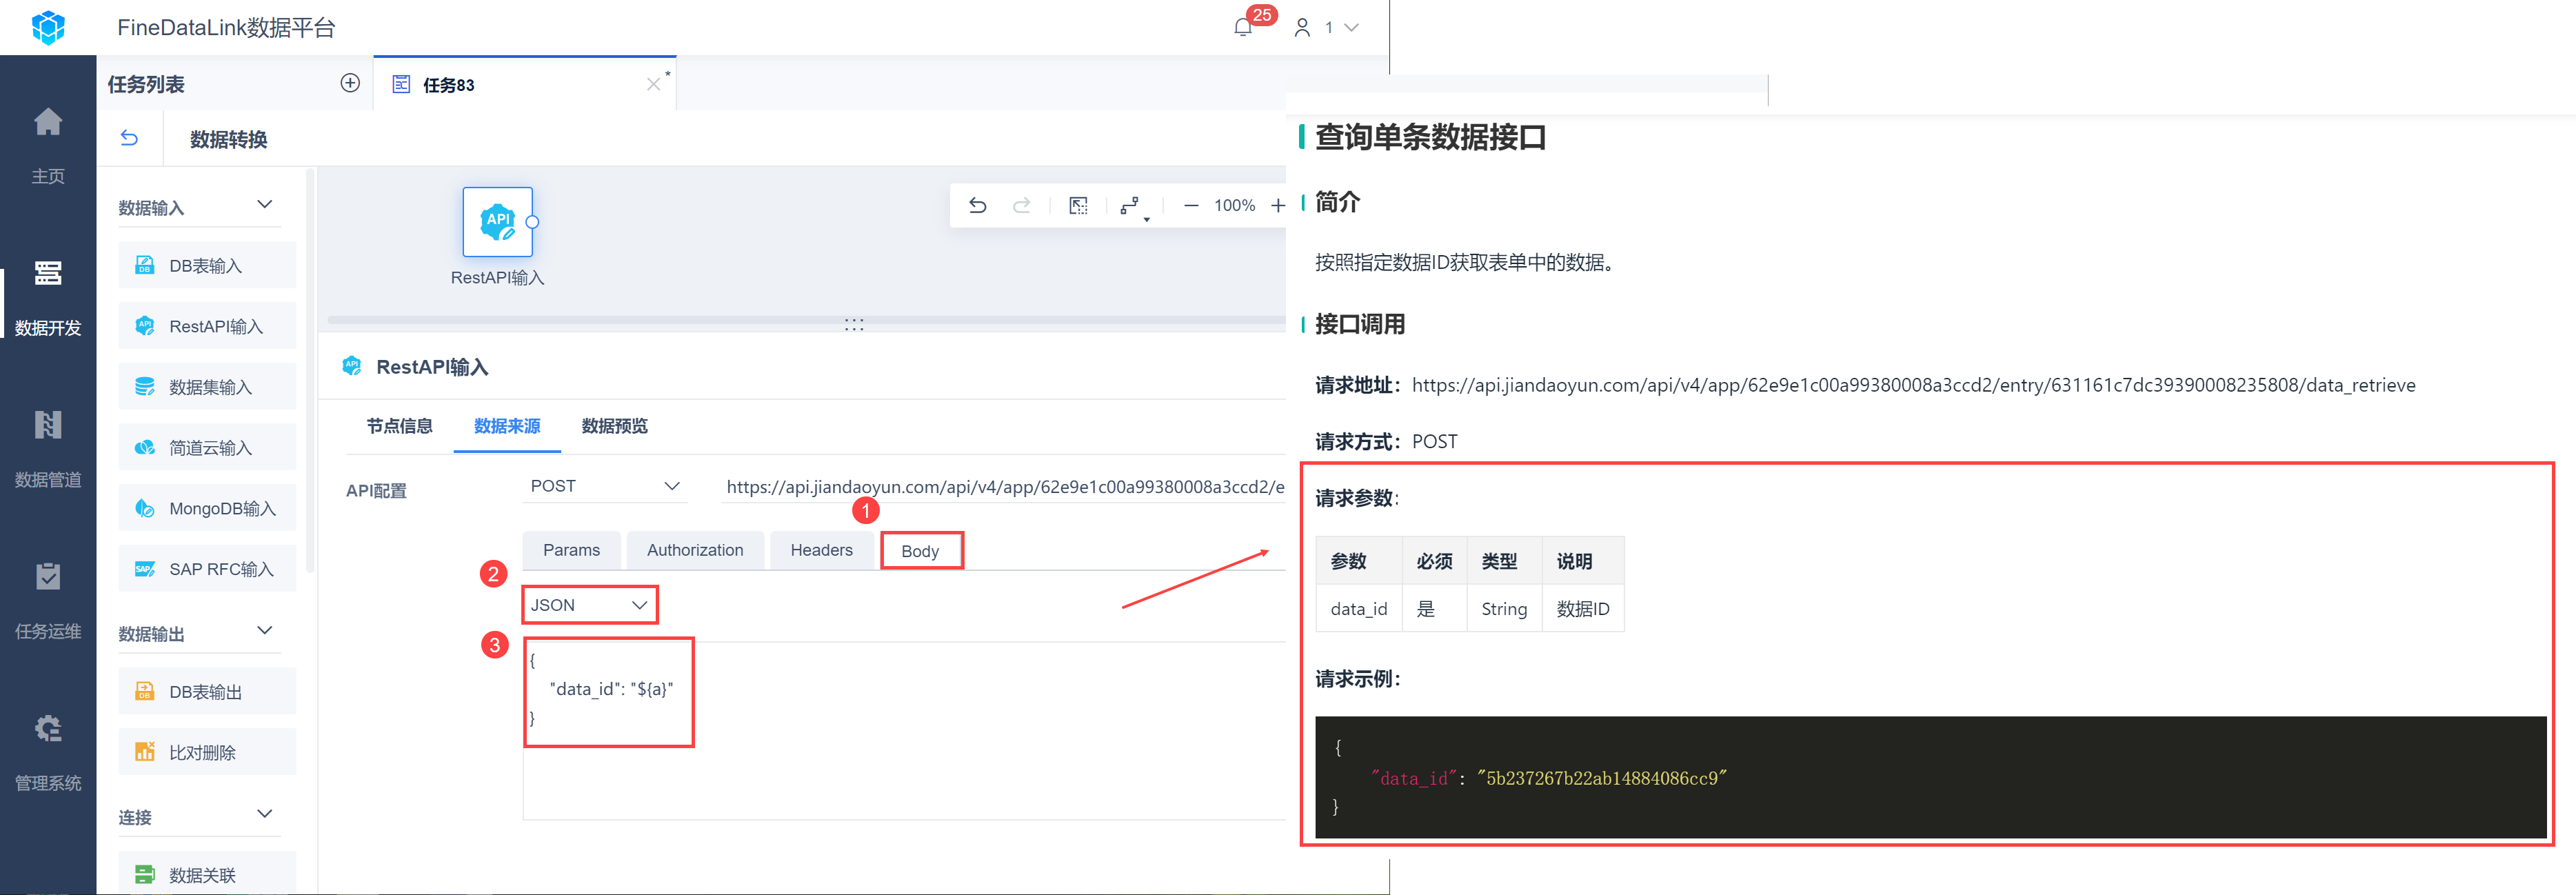The image size is (2576, 895).
Task: Open the Authorization tab
Action: tap(694, 550)
